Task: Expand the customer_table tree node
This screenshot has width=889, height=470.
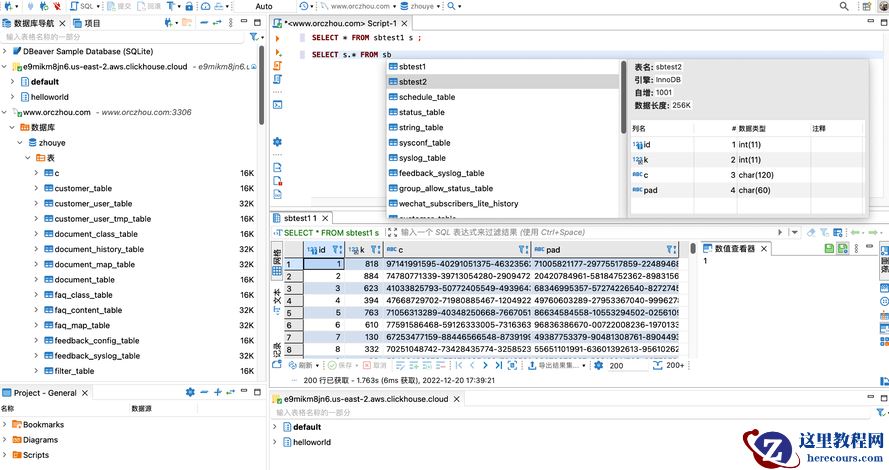Action: coord(37,188)
